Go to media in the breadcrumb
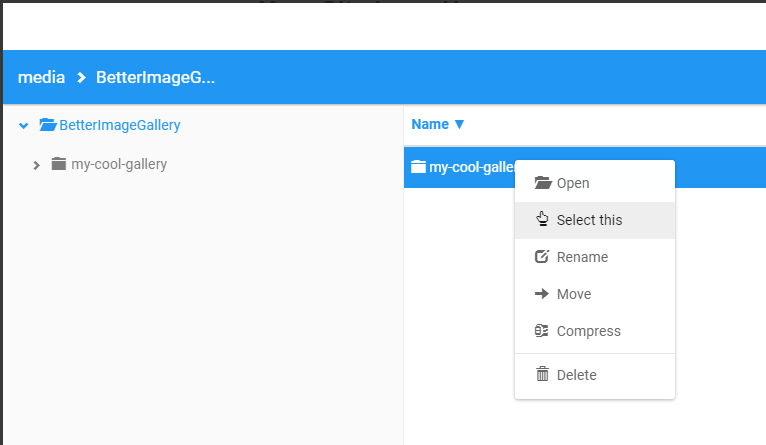 tap(41, 77)
